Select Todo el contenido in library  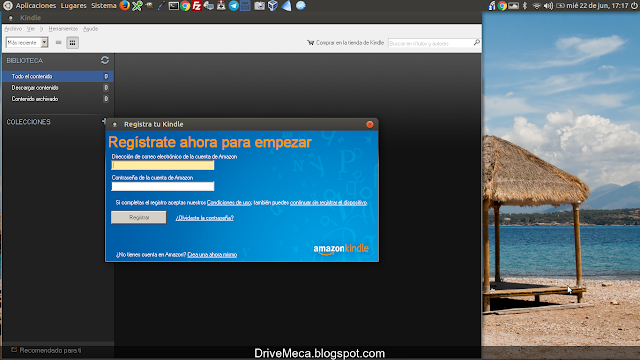(58, 76)
